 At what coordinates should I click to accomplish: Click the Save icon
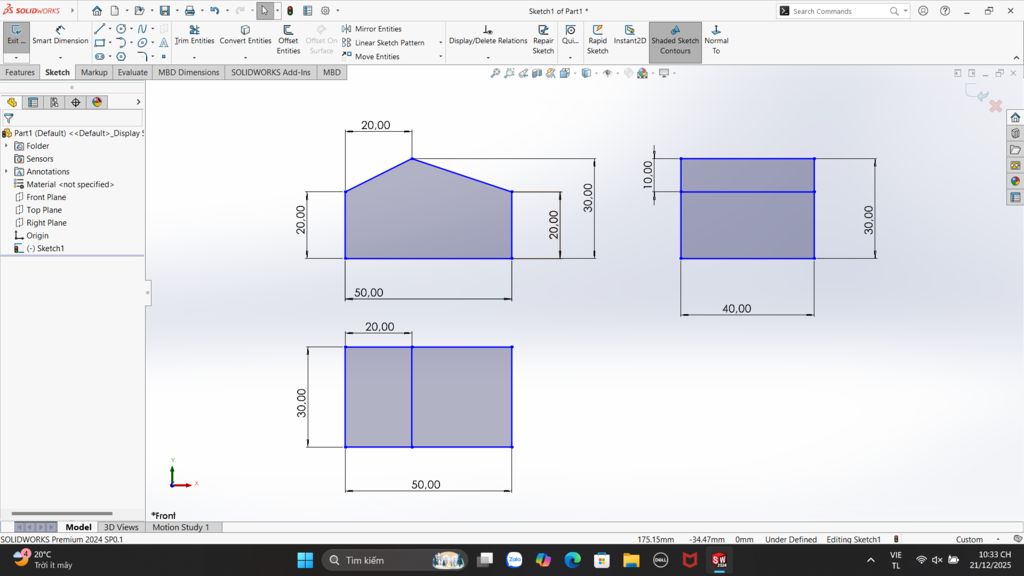point(165,10)
